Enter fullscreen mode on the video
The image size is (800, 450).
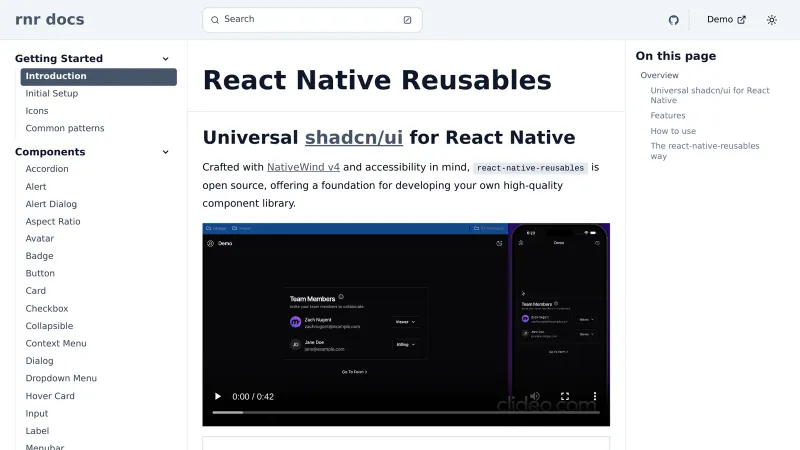[x=565, y=397]
